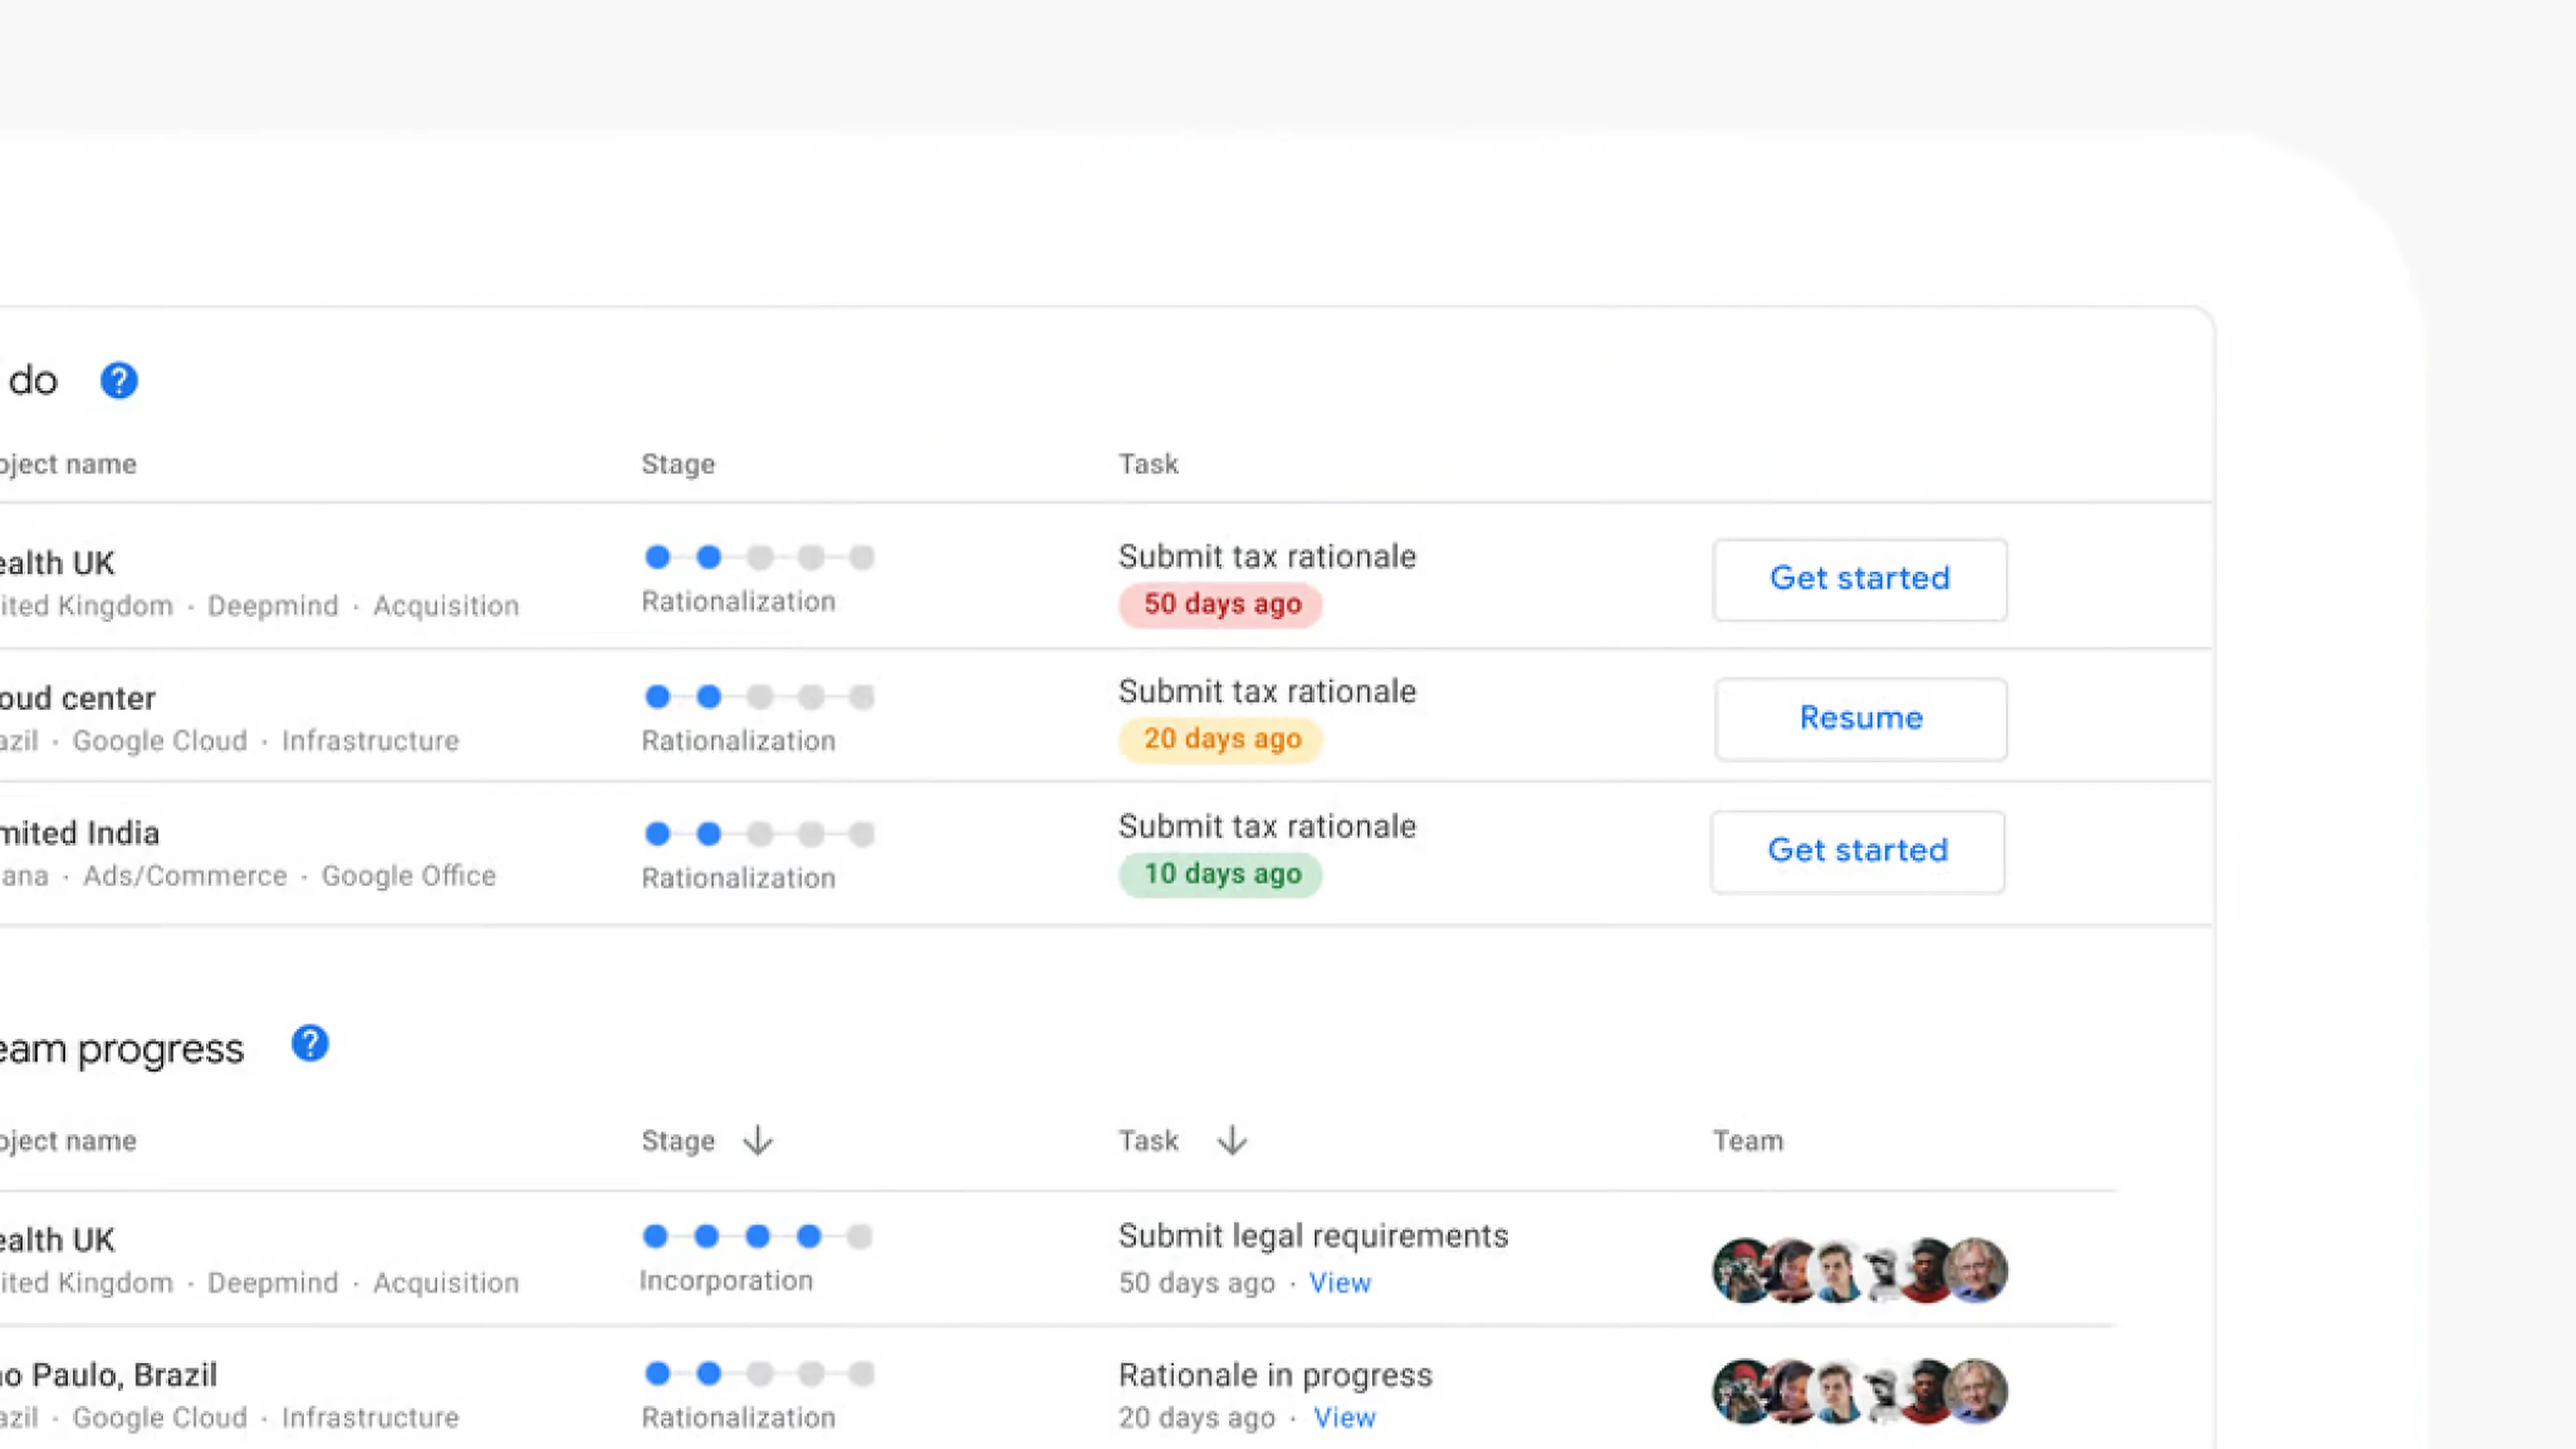Screen dimensions: 2576x1449
Task: Click the Stage column header in Team progress
Action: [x=678, y=1141]
